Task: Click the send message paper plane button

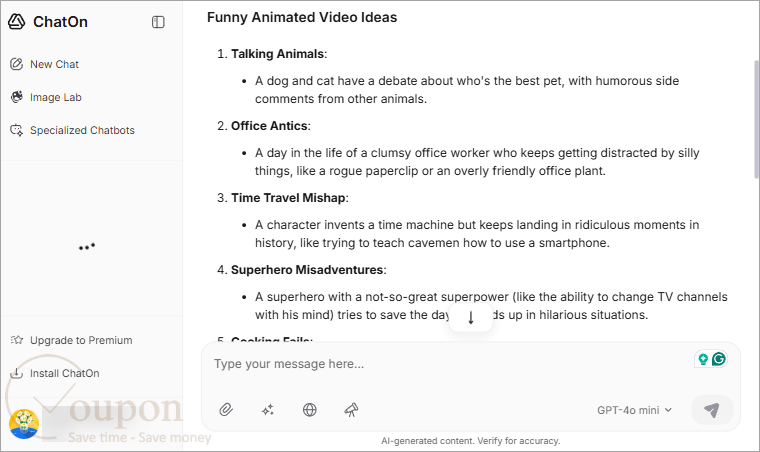Action: [x=712, y=410]
